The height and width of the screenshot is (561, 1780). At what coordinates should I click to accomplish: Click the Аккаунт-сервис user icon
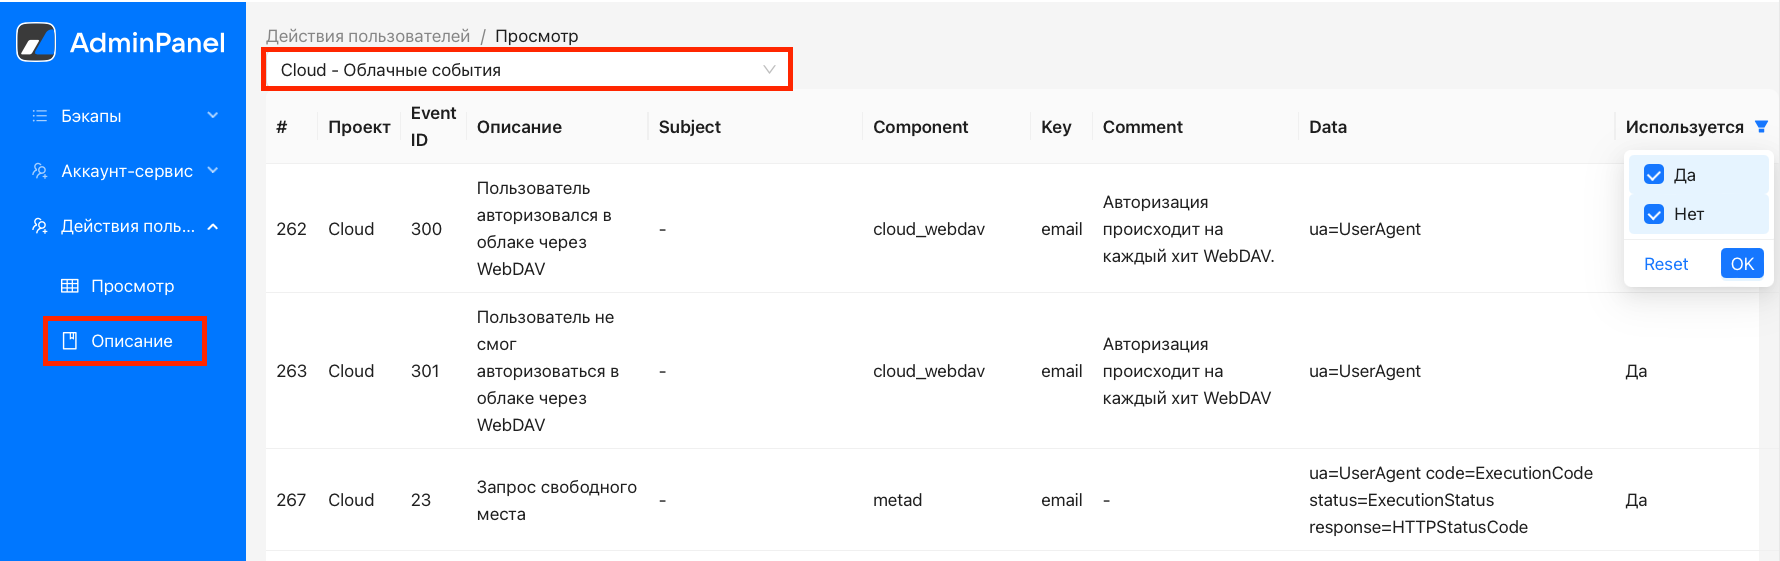40,171
